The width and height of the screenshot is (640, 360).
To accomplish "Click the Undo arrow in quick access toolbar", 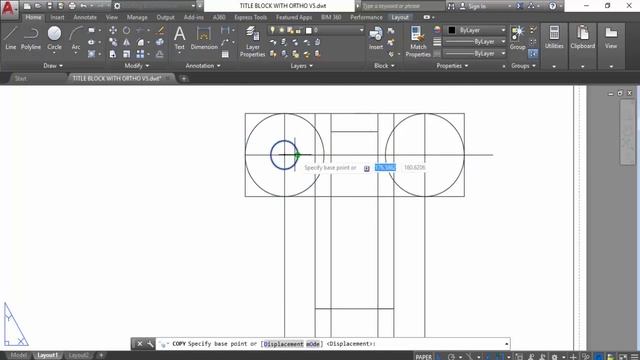I will [x=84, y=6].
